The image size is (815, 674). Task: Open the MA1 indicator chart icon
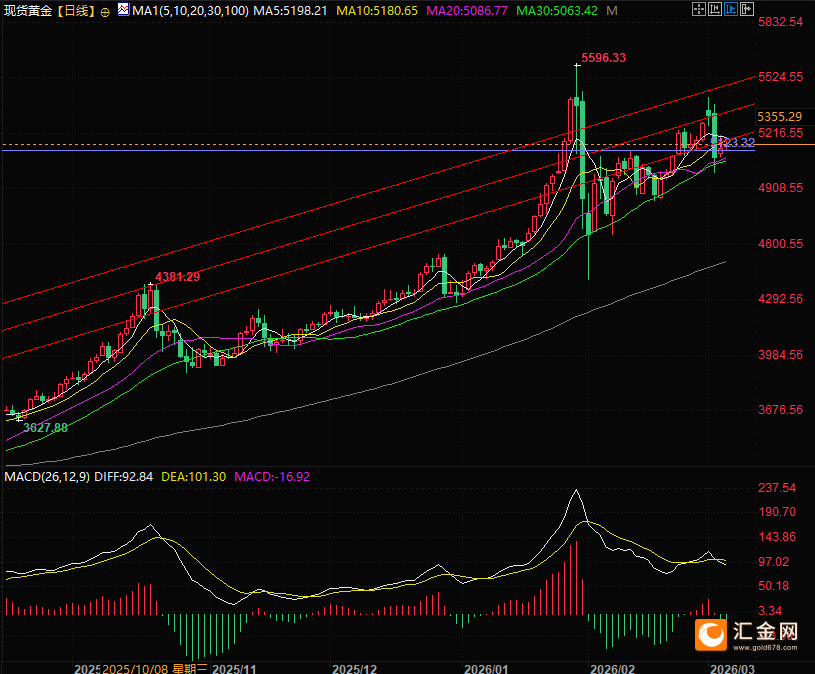(123, 9)
